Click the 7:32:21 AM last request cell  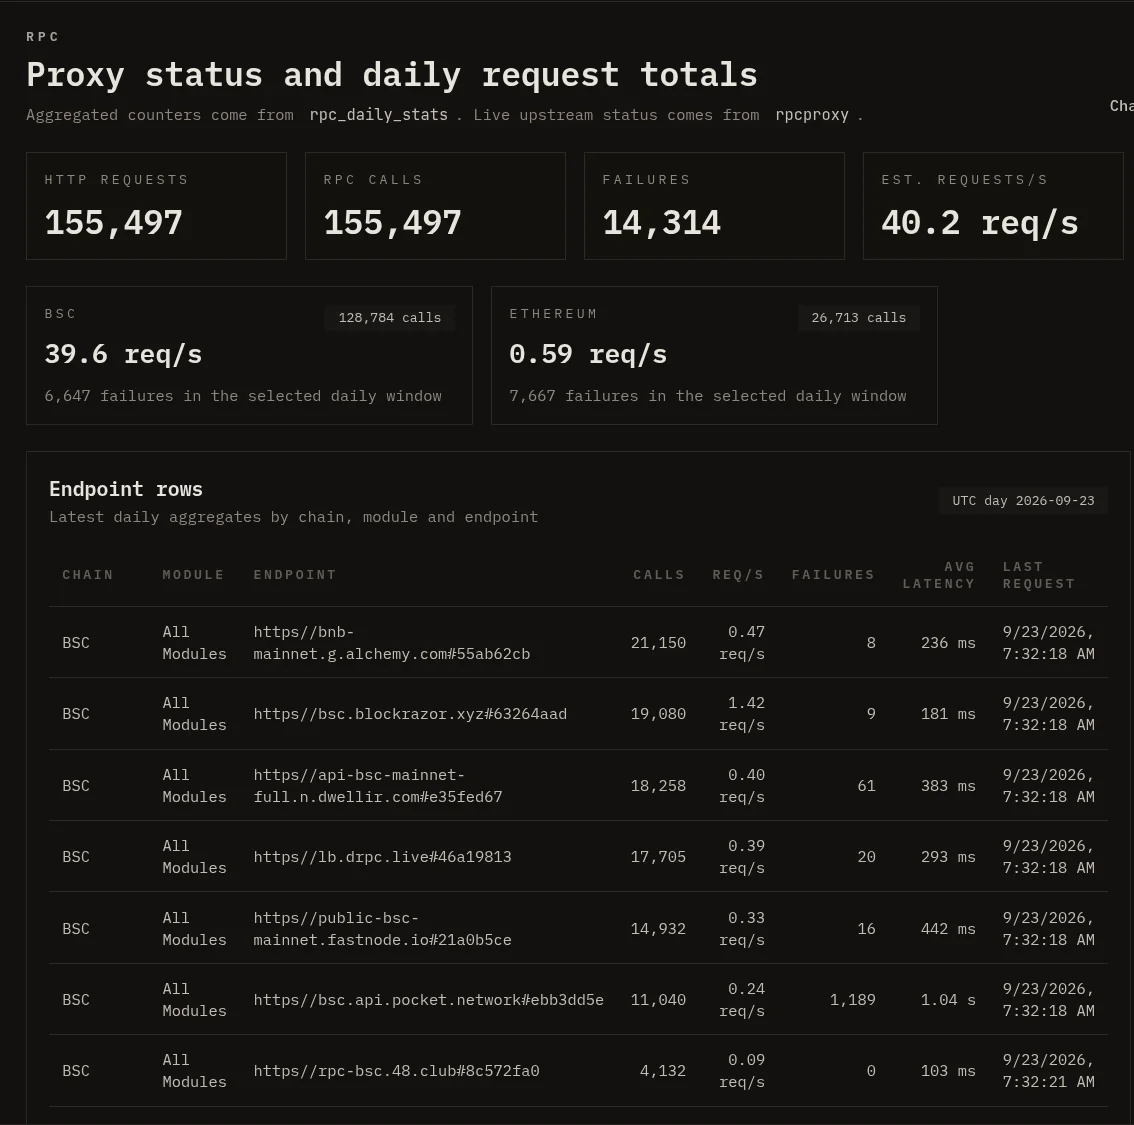[x=1049, y=1071]
